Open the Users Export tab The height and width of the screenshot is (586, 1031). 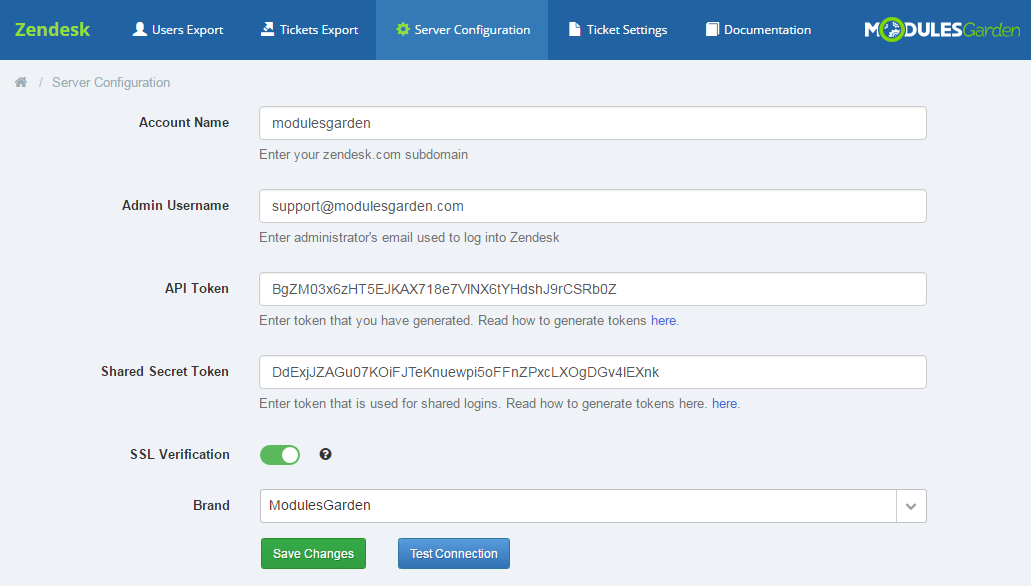[178, 30]
